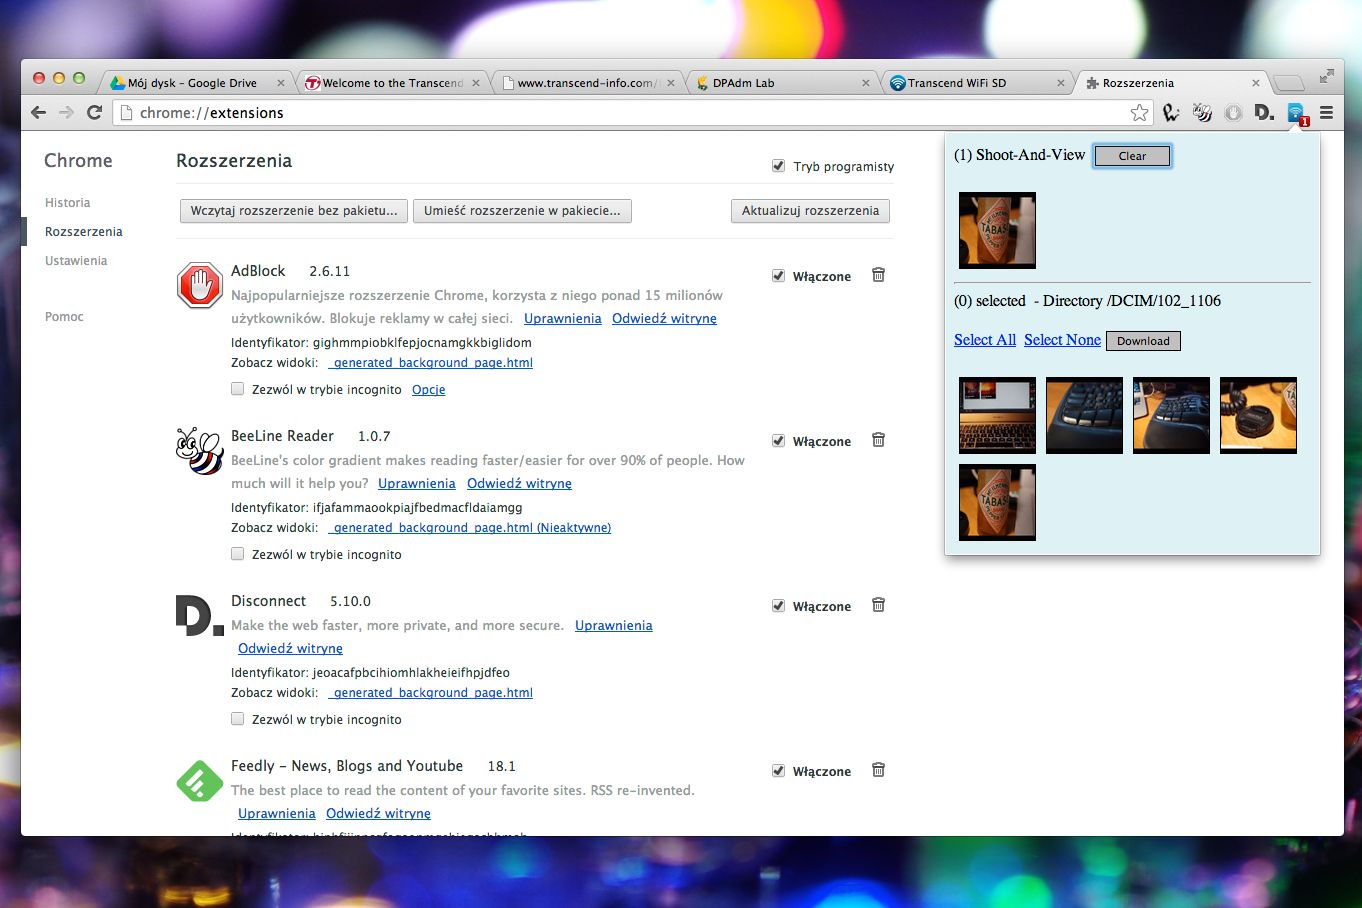Allow AdBlock in incognito mode
Image resolution: width=1362 pixels, height=908 pixels.
pos(237,389)
